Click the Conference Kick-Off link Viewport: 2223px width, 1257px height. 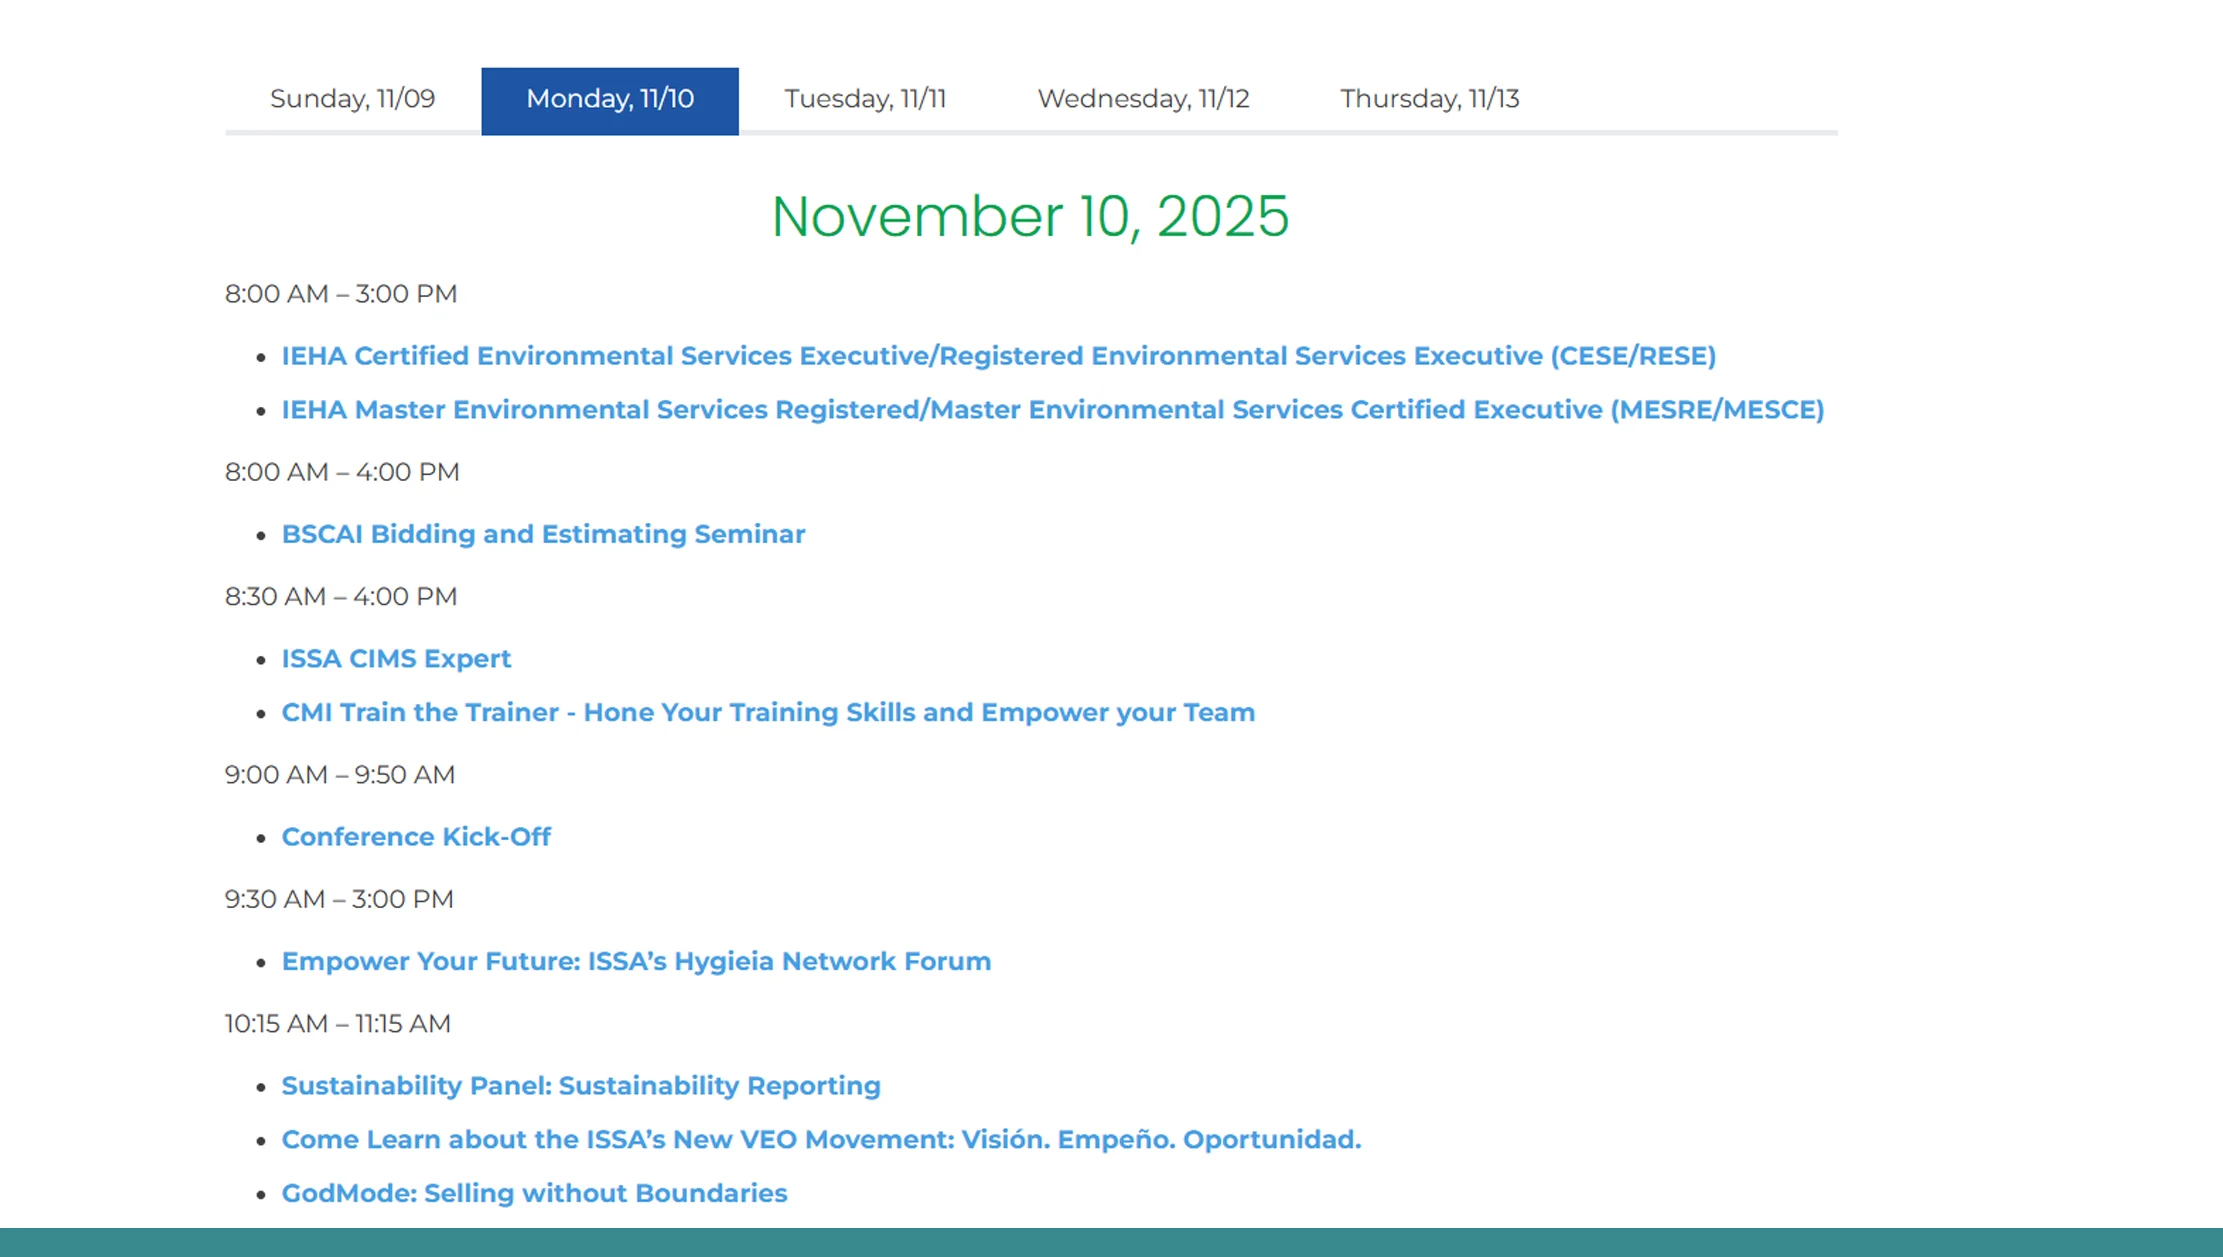(415, 837)
